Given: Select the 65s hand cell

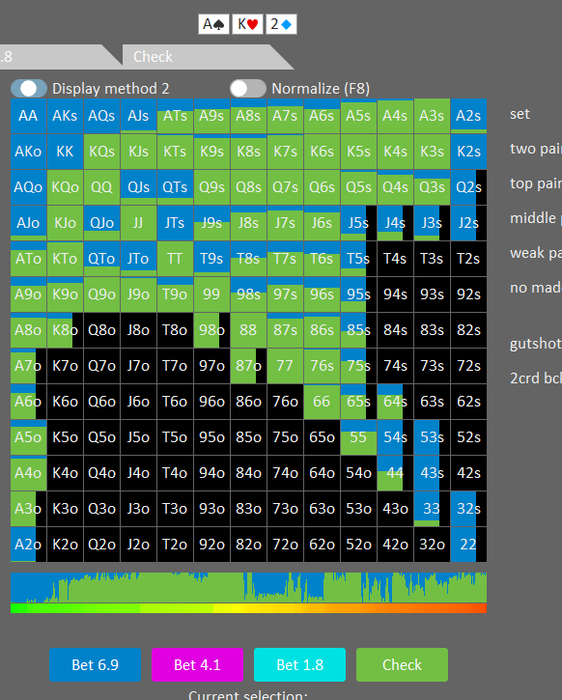Looking at the screenshot, I should (x=358, y=401).
